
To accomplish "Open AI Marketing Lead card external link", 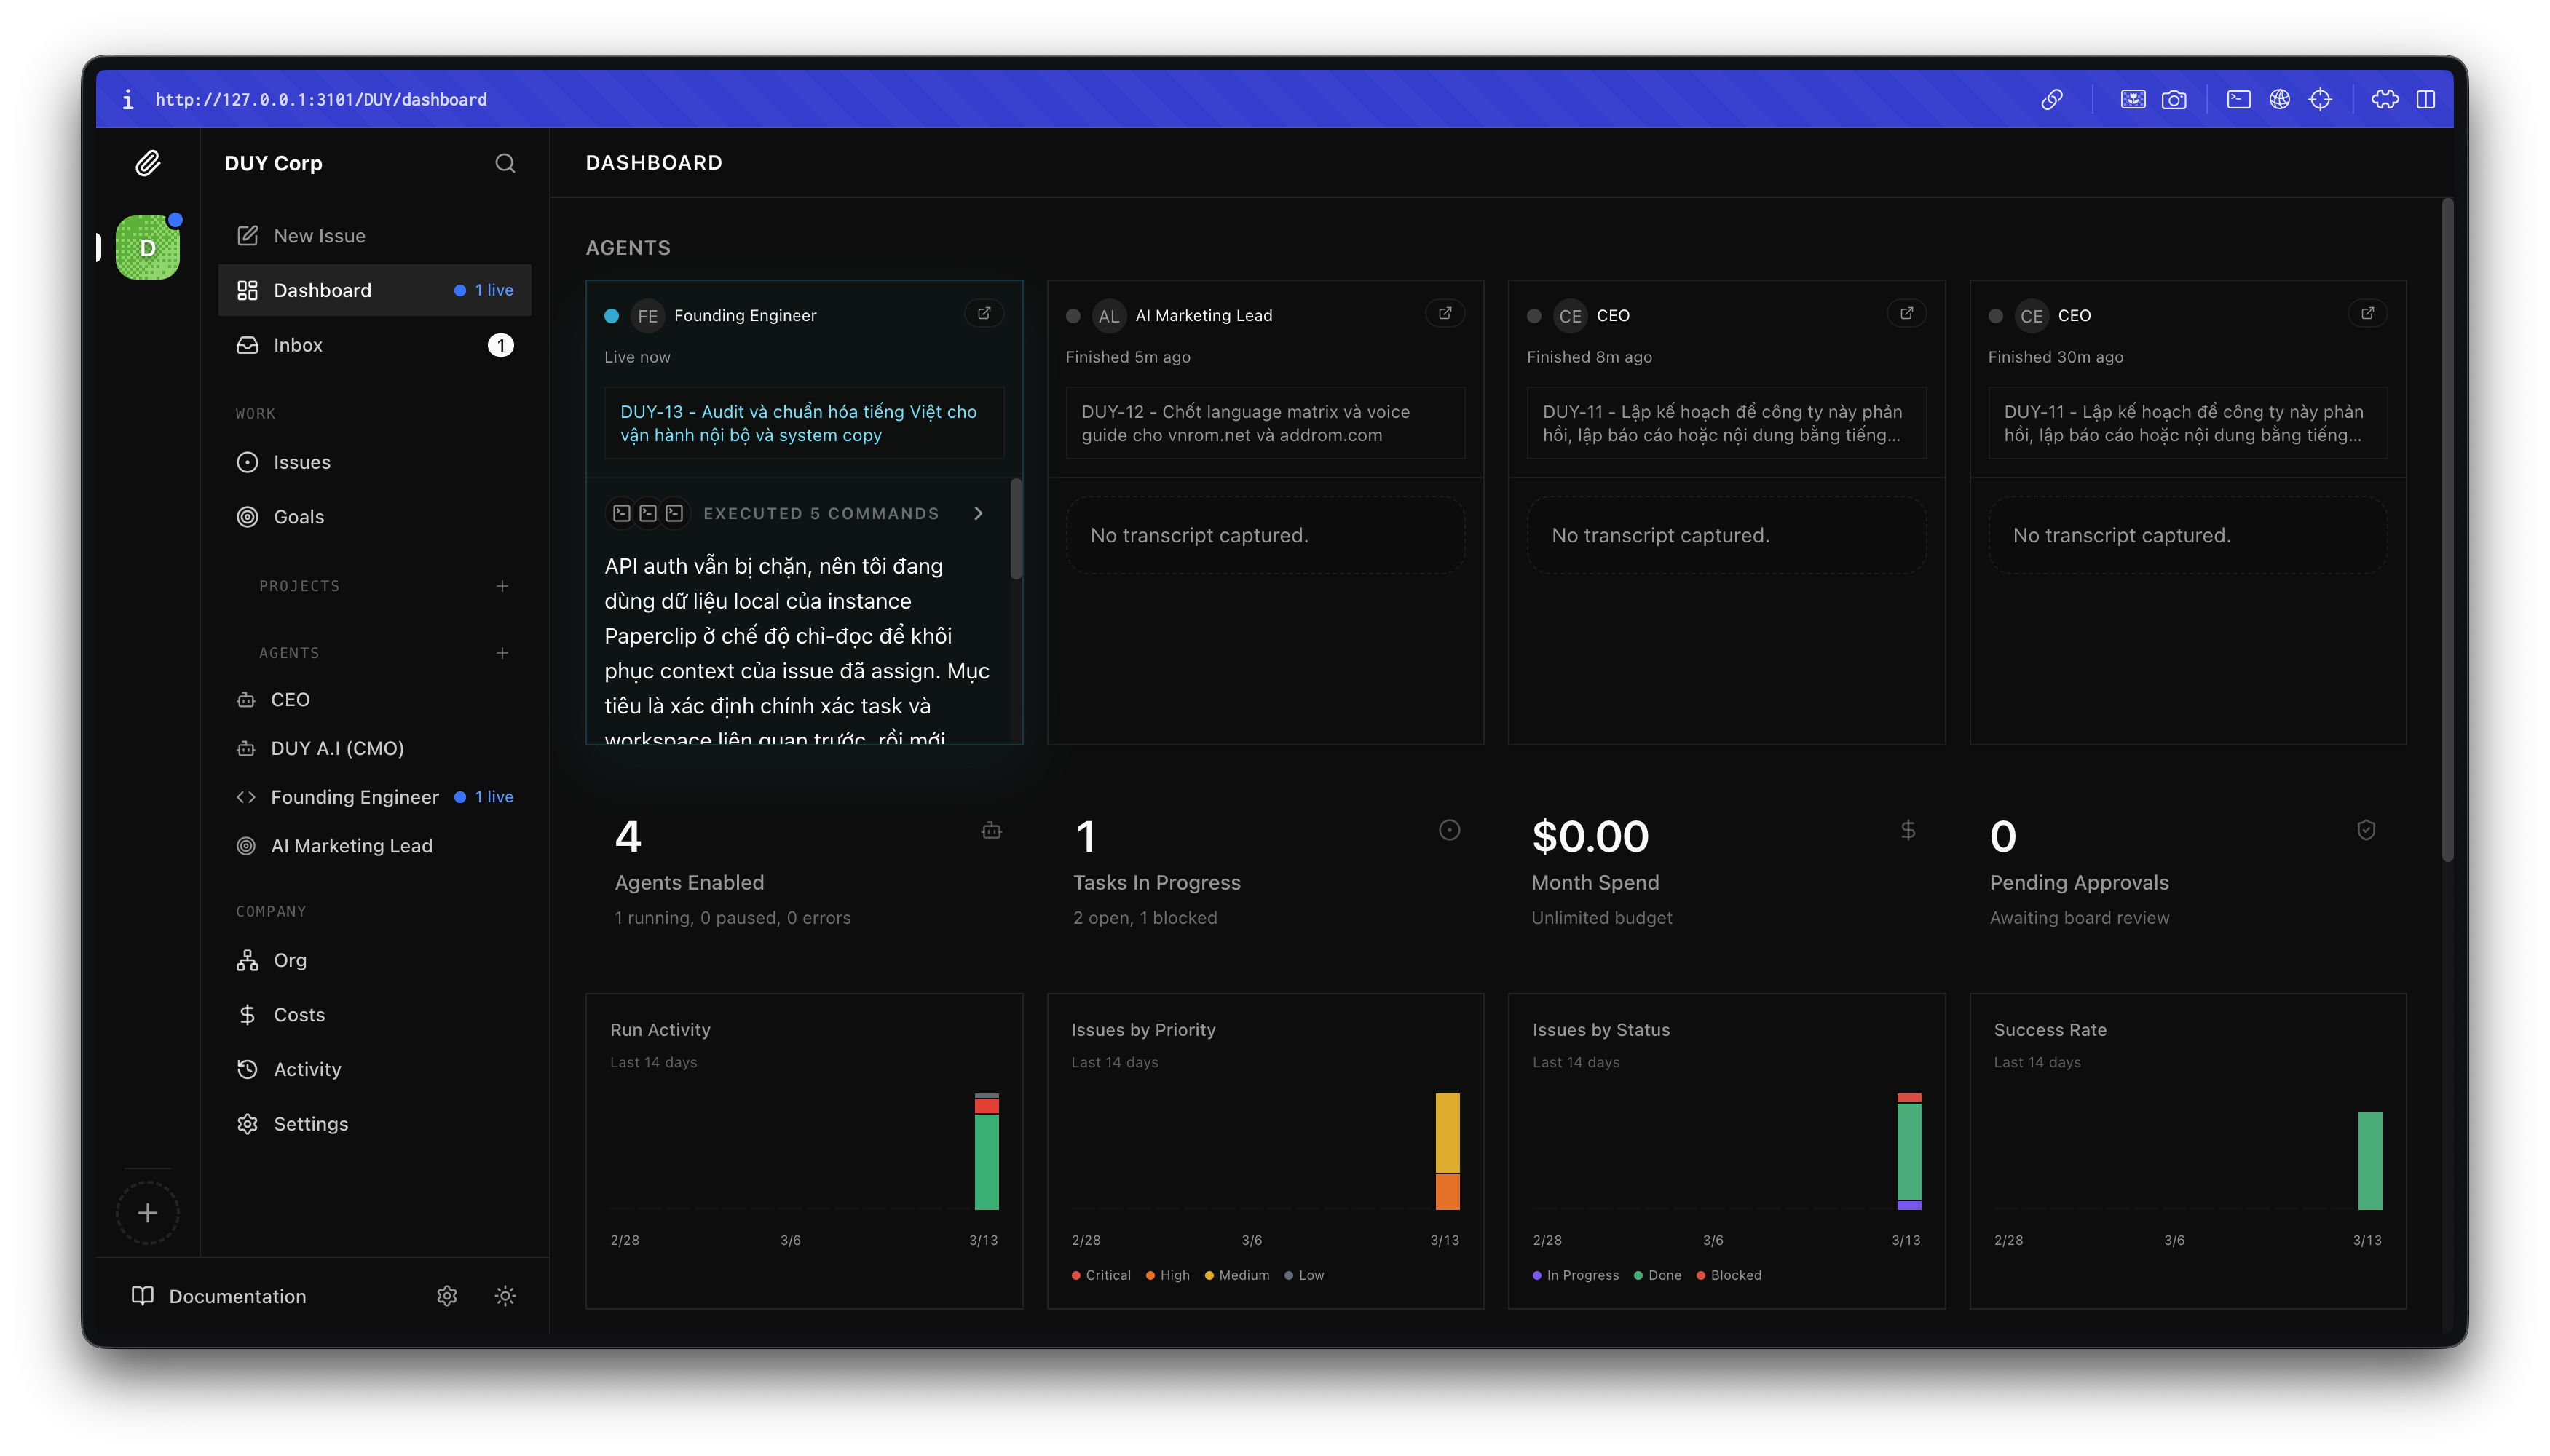I will [1445, 314].
